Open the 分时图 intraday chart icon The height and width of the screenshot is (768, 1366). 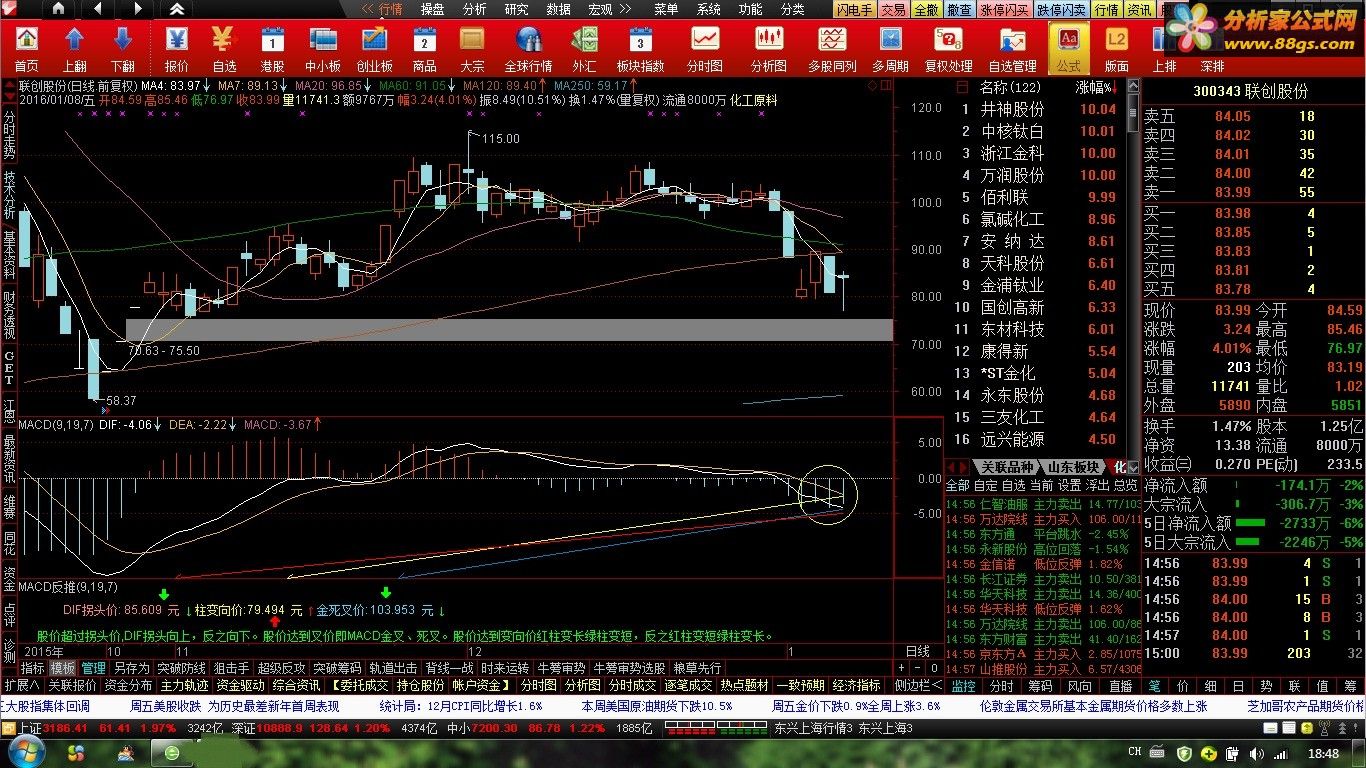[705, 48]
